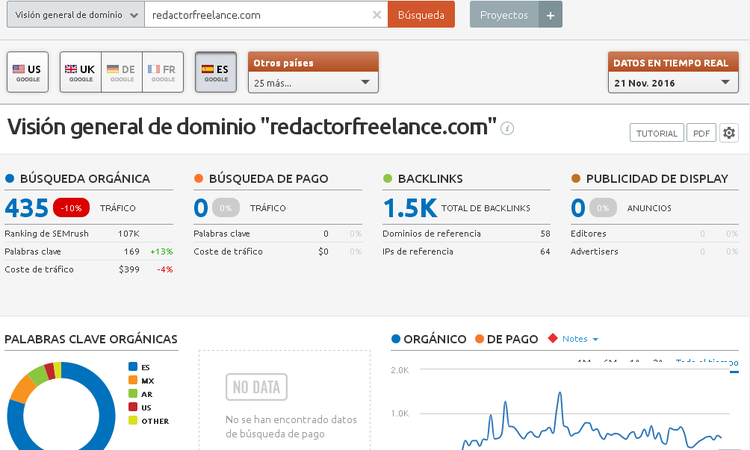Image resolution: width=750 pixels, height=450 pixels.
Task: Click PUBLICIDAD DE DISPLAY section heading
Action: (657, 179)
